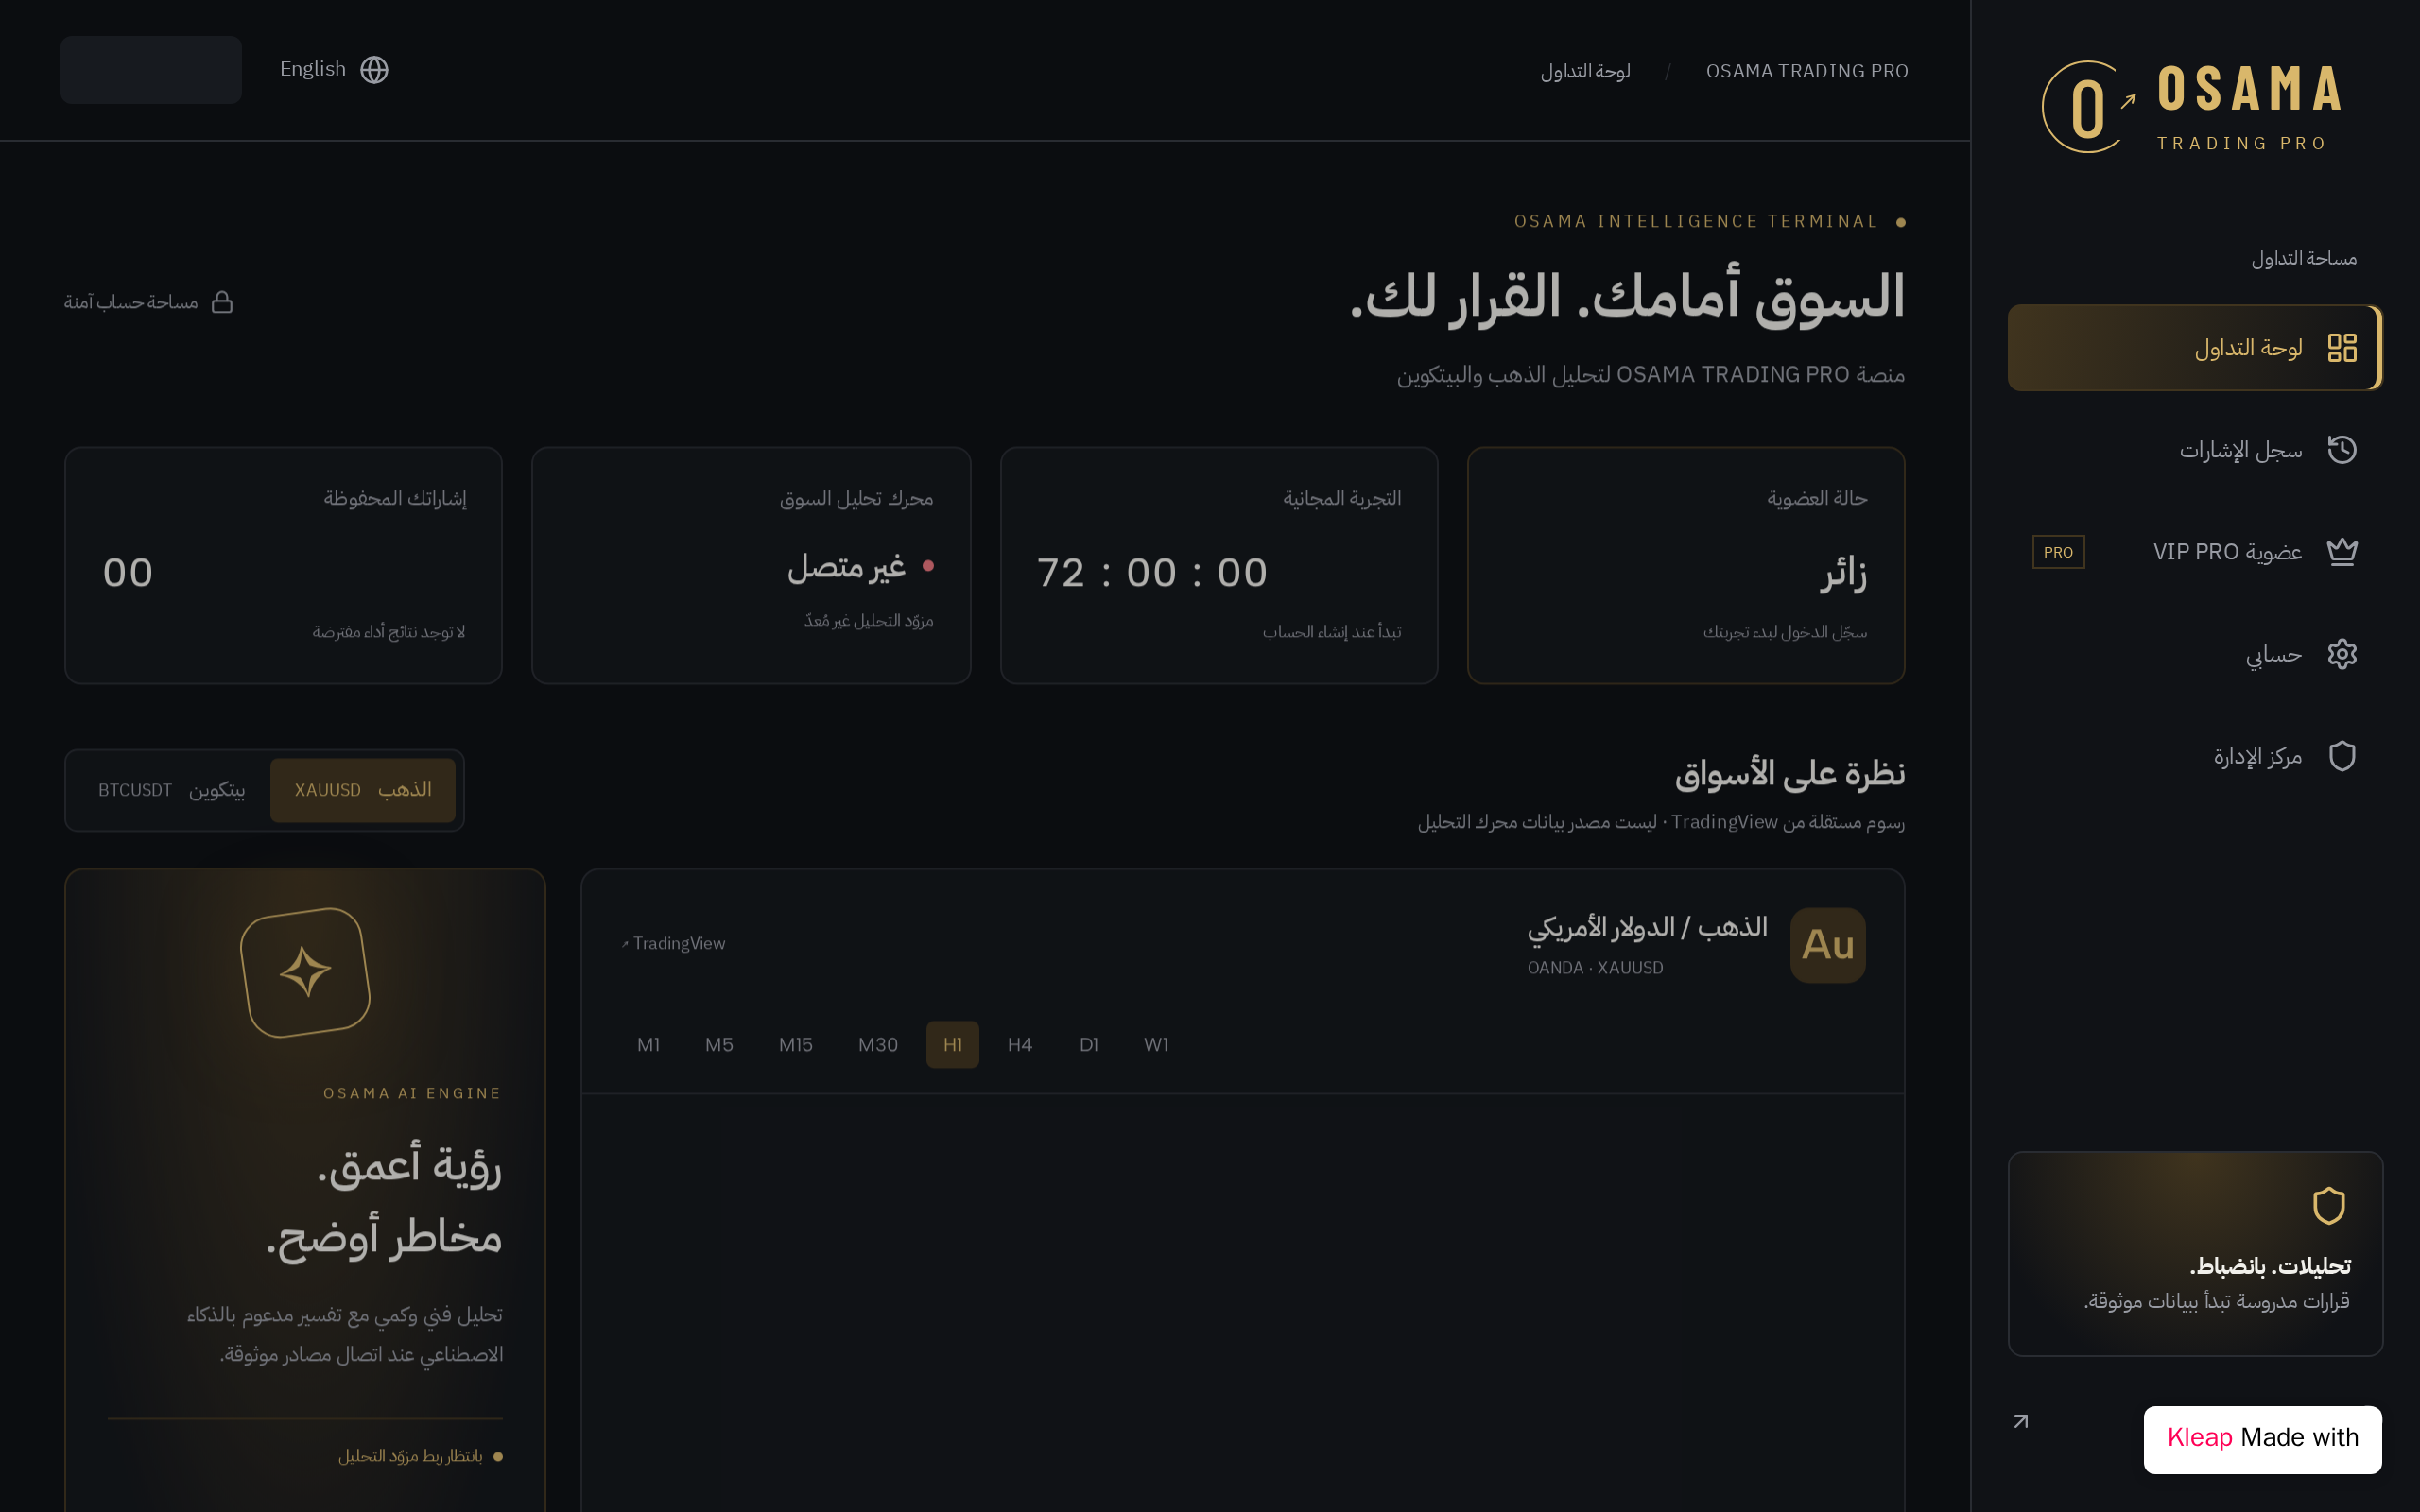Open مركز الإدارة in the sidebar
The width and height of the screenshot is (2420, 1512).
tap(2195, 756)
